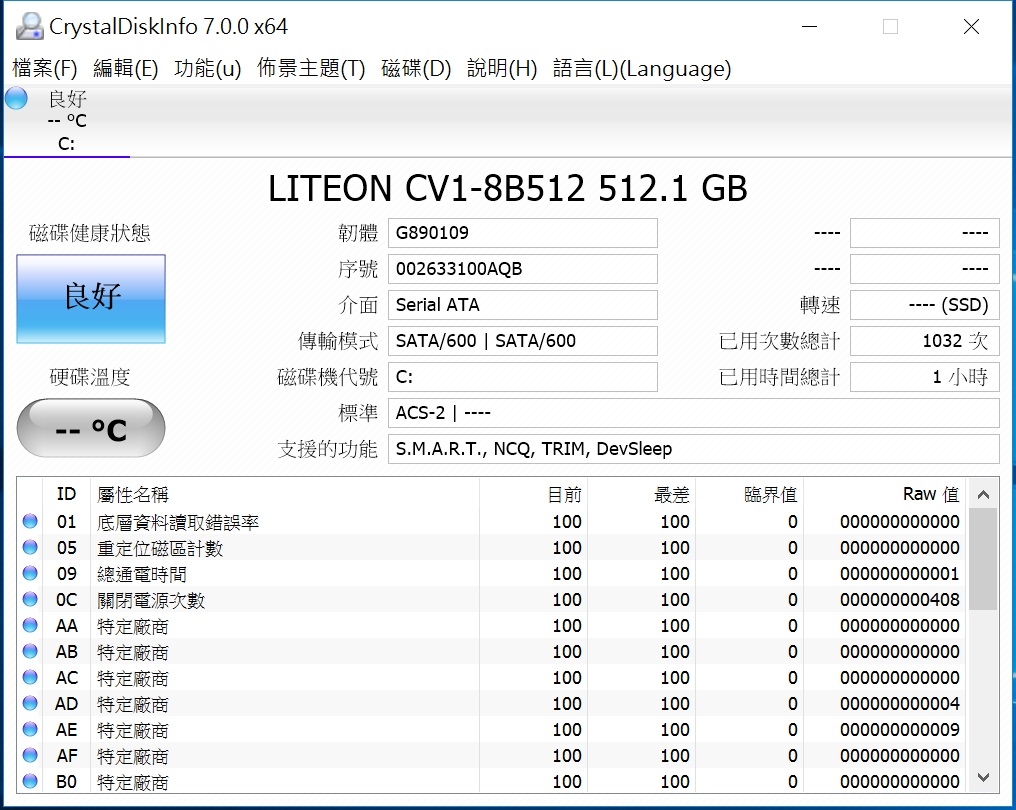Click the status dot for attribute AD
This screenshot has width=1016, height=810.
(x=30, y=703)
